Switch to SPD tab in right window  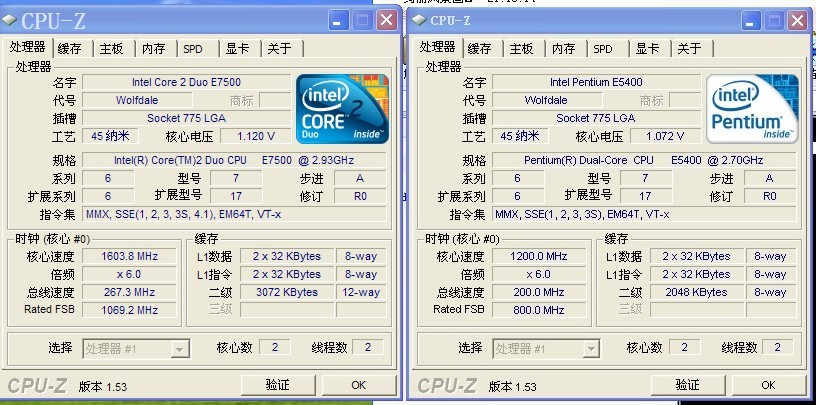pyautogui.click(x=603, y=49)
